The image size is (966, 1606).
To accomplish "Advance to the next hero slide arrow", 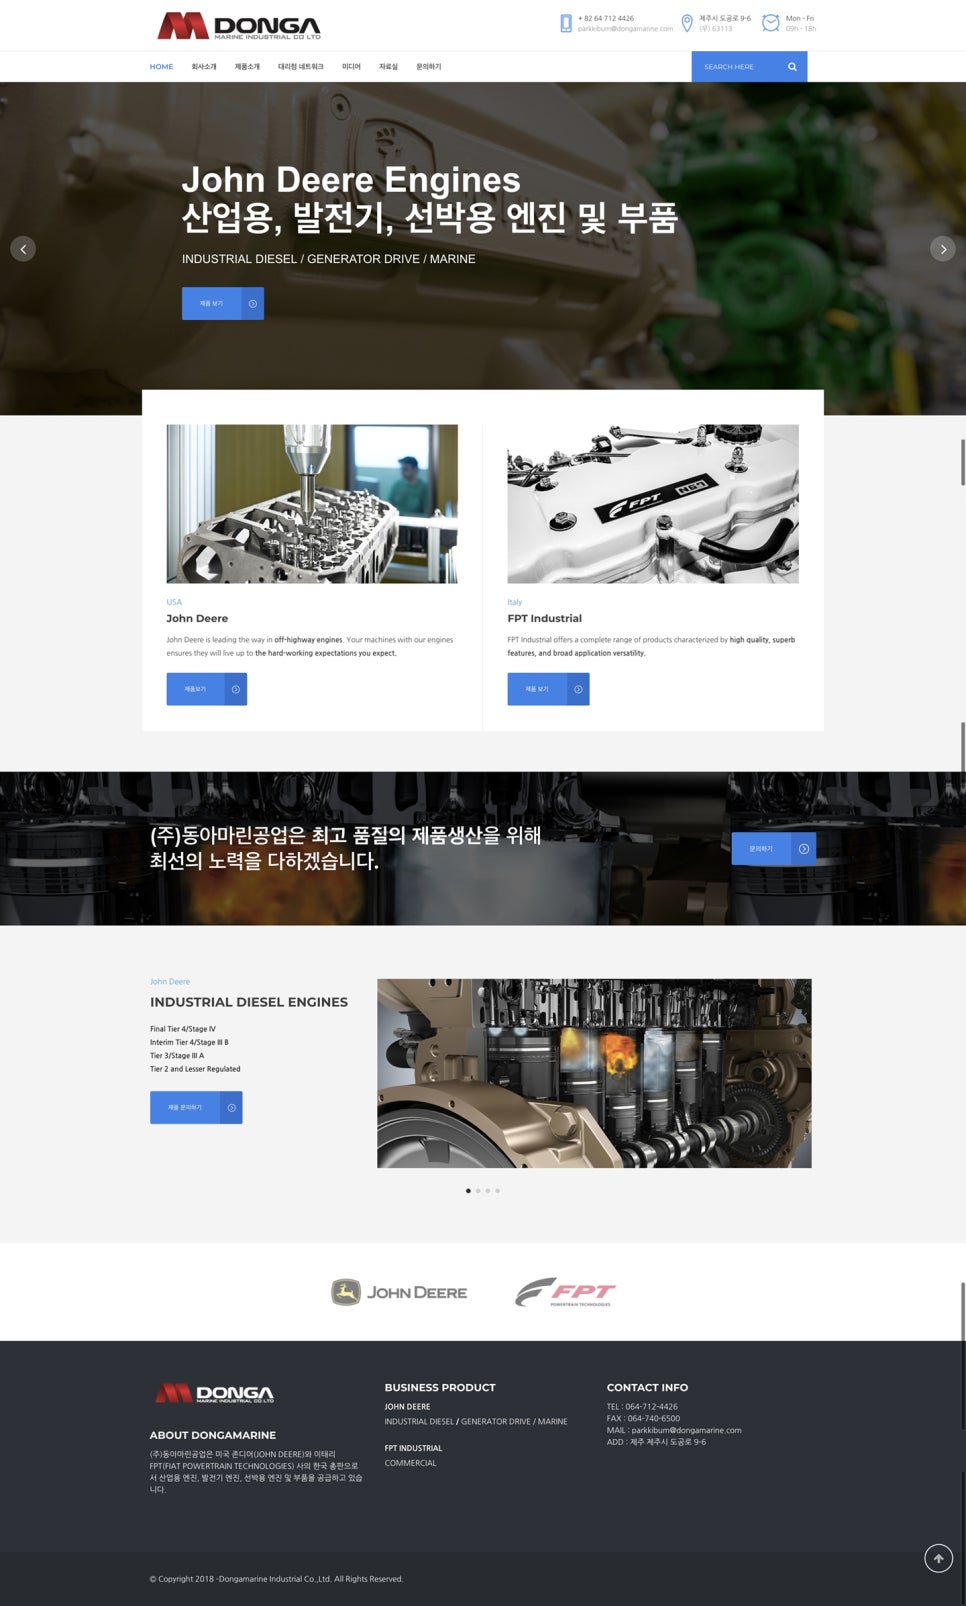I will (x=943, y=249).
